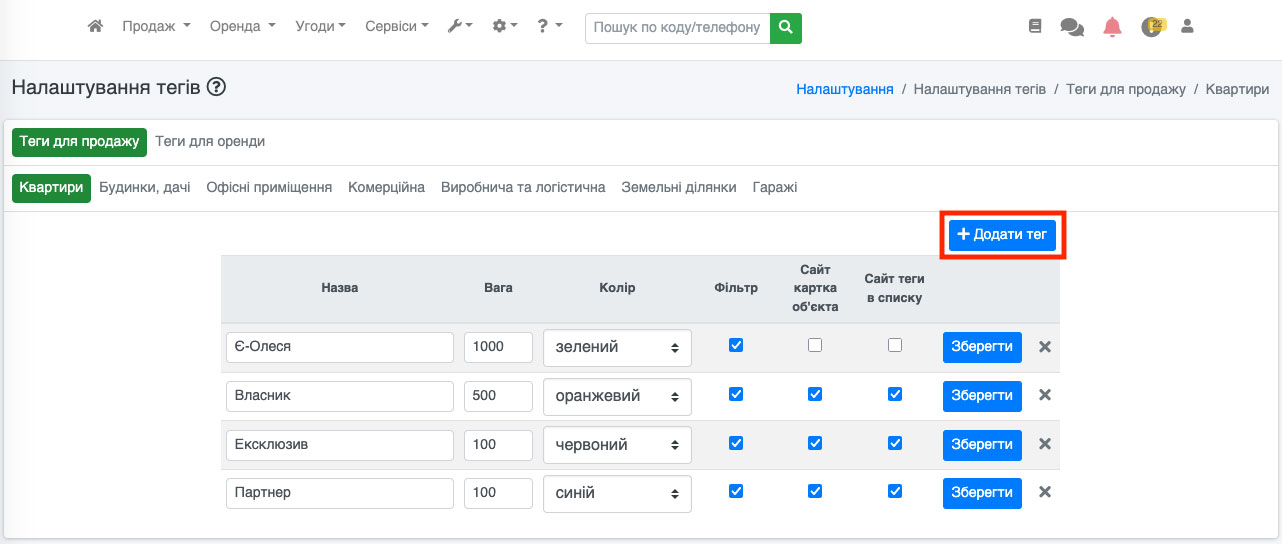1282x544 pixels.
Task: Open color dropdown showing червоний
Action: (x=617, y=445)
